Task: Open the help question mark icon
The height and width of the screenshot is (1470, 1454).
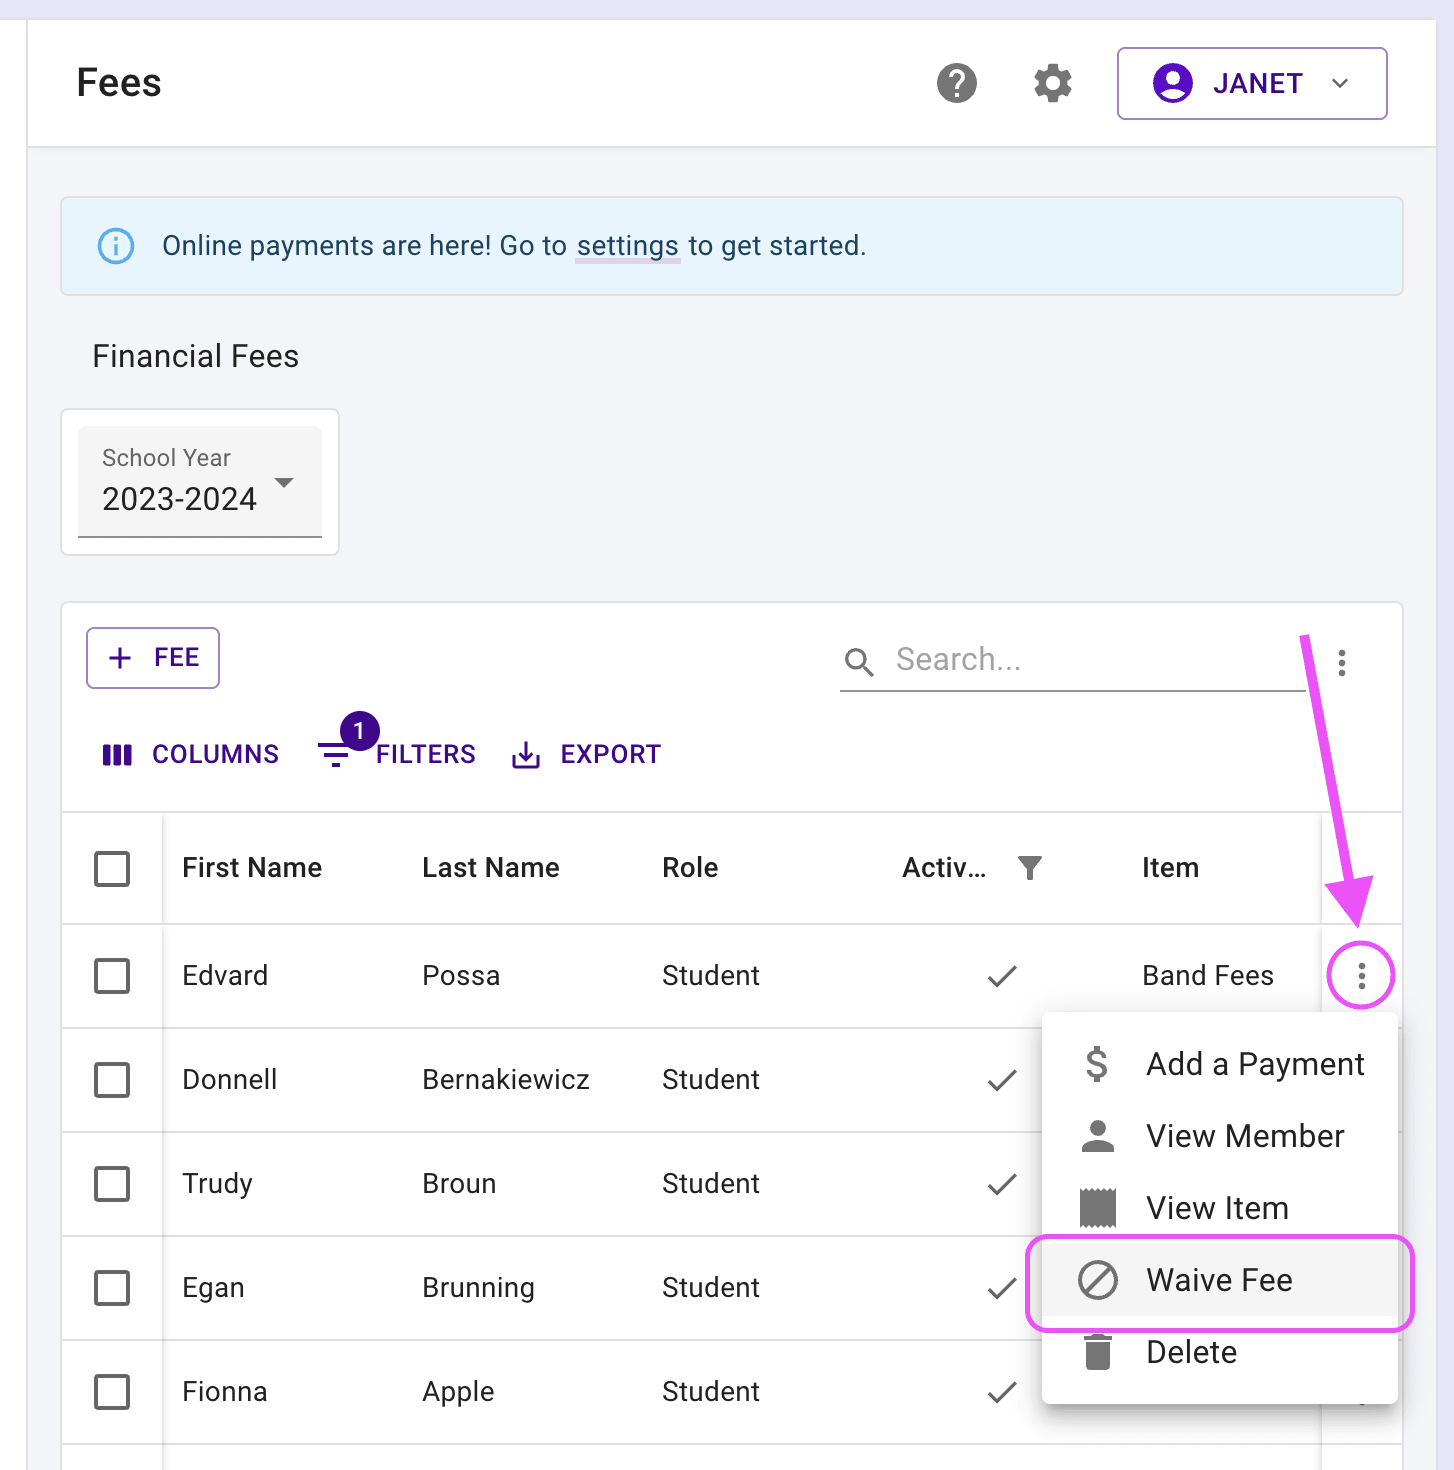Action: click(x=956, y=83)
